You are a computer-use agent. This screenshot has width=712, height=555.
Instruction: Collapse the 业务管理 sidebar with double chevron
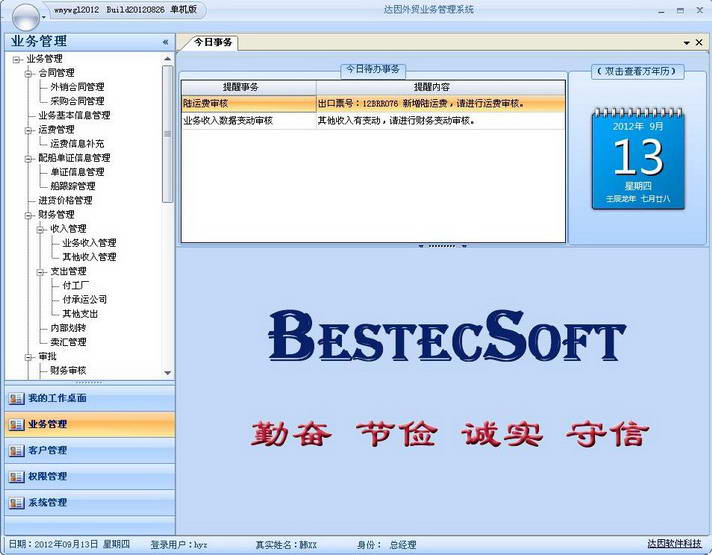165,42
